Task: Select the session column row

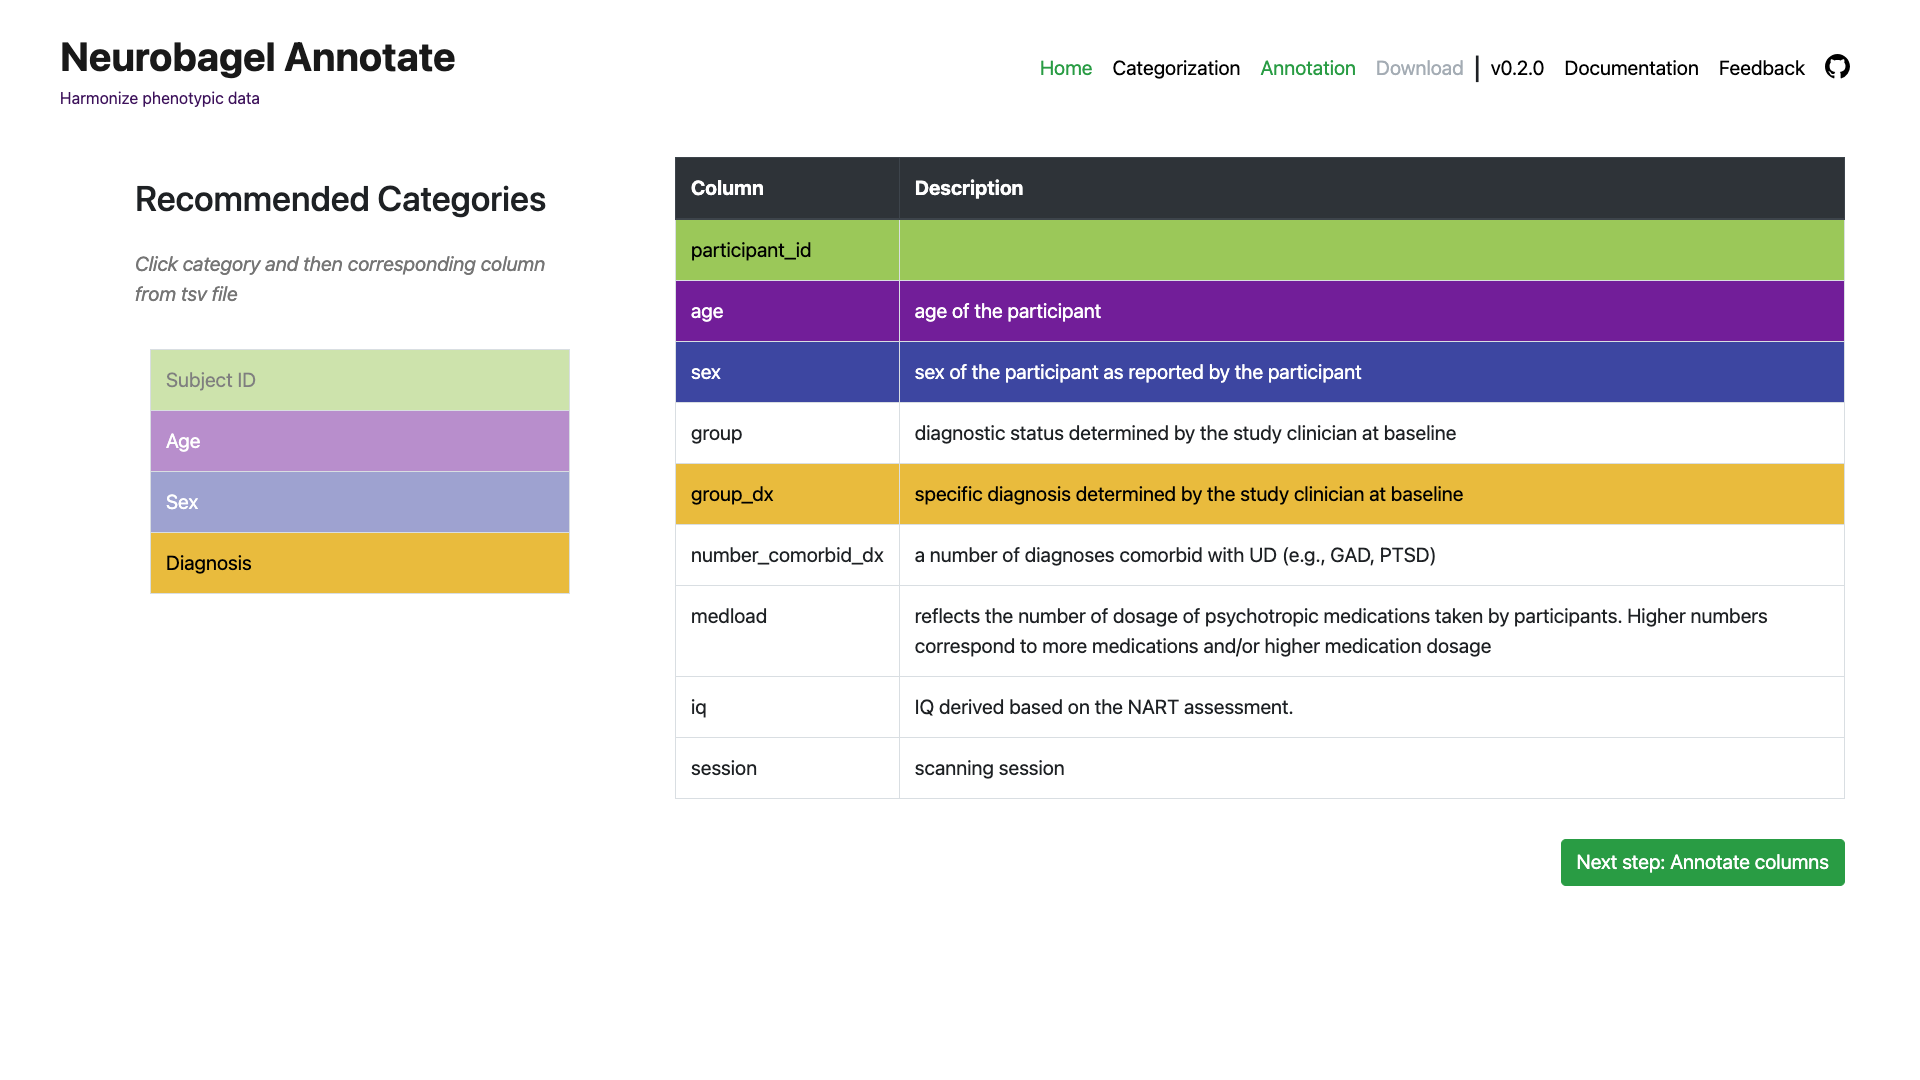Action: 1000,768
